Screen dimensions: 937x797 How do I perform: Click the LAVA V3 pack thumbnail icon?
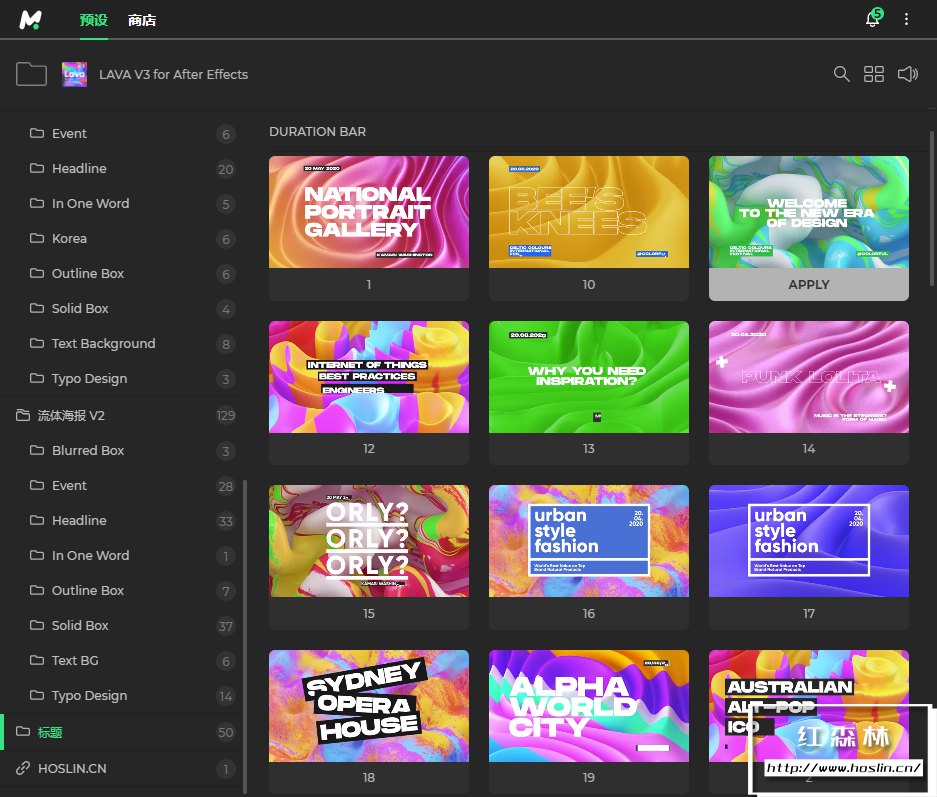[x=74, y=74]
